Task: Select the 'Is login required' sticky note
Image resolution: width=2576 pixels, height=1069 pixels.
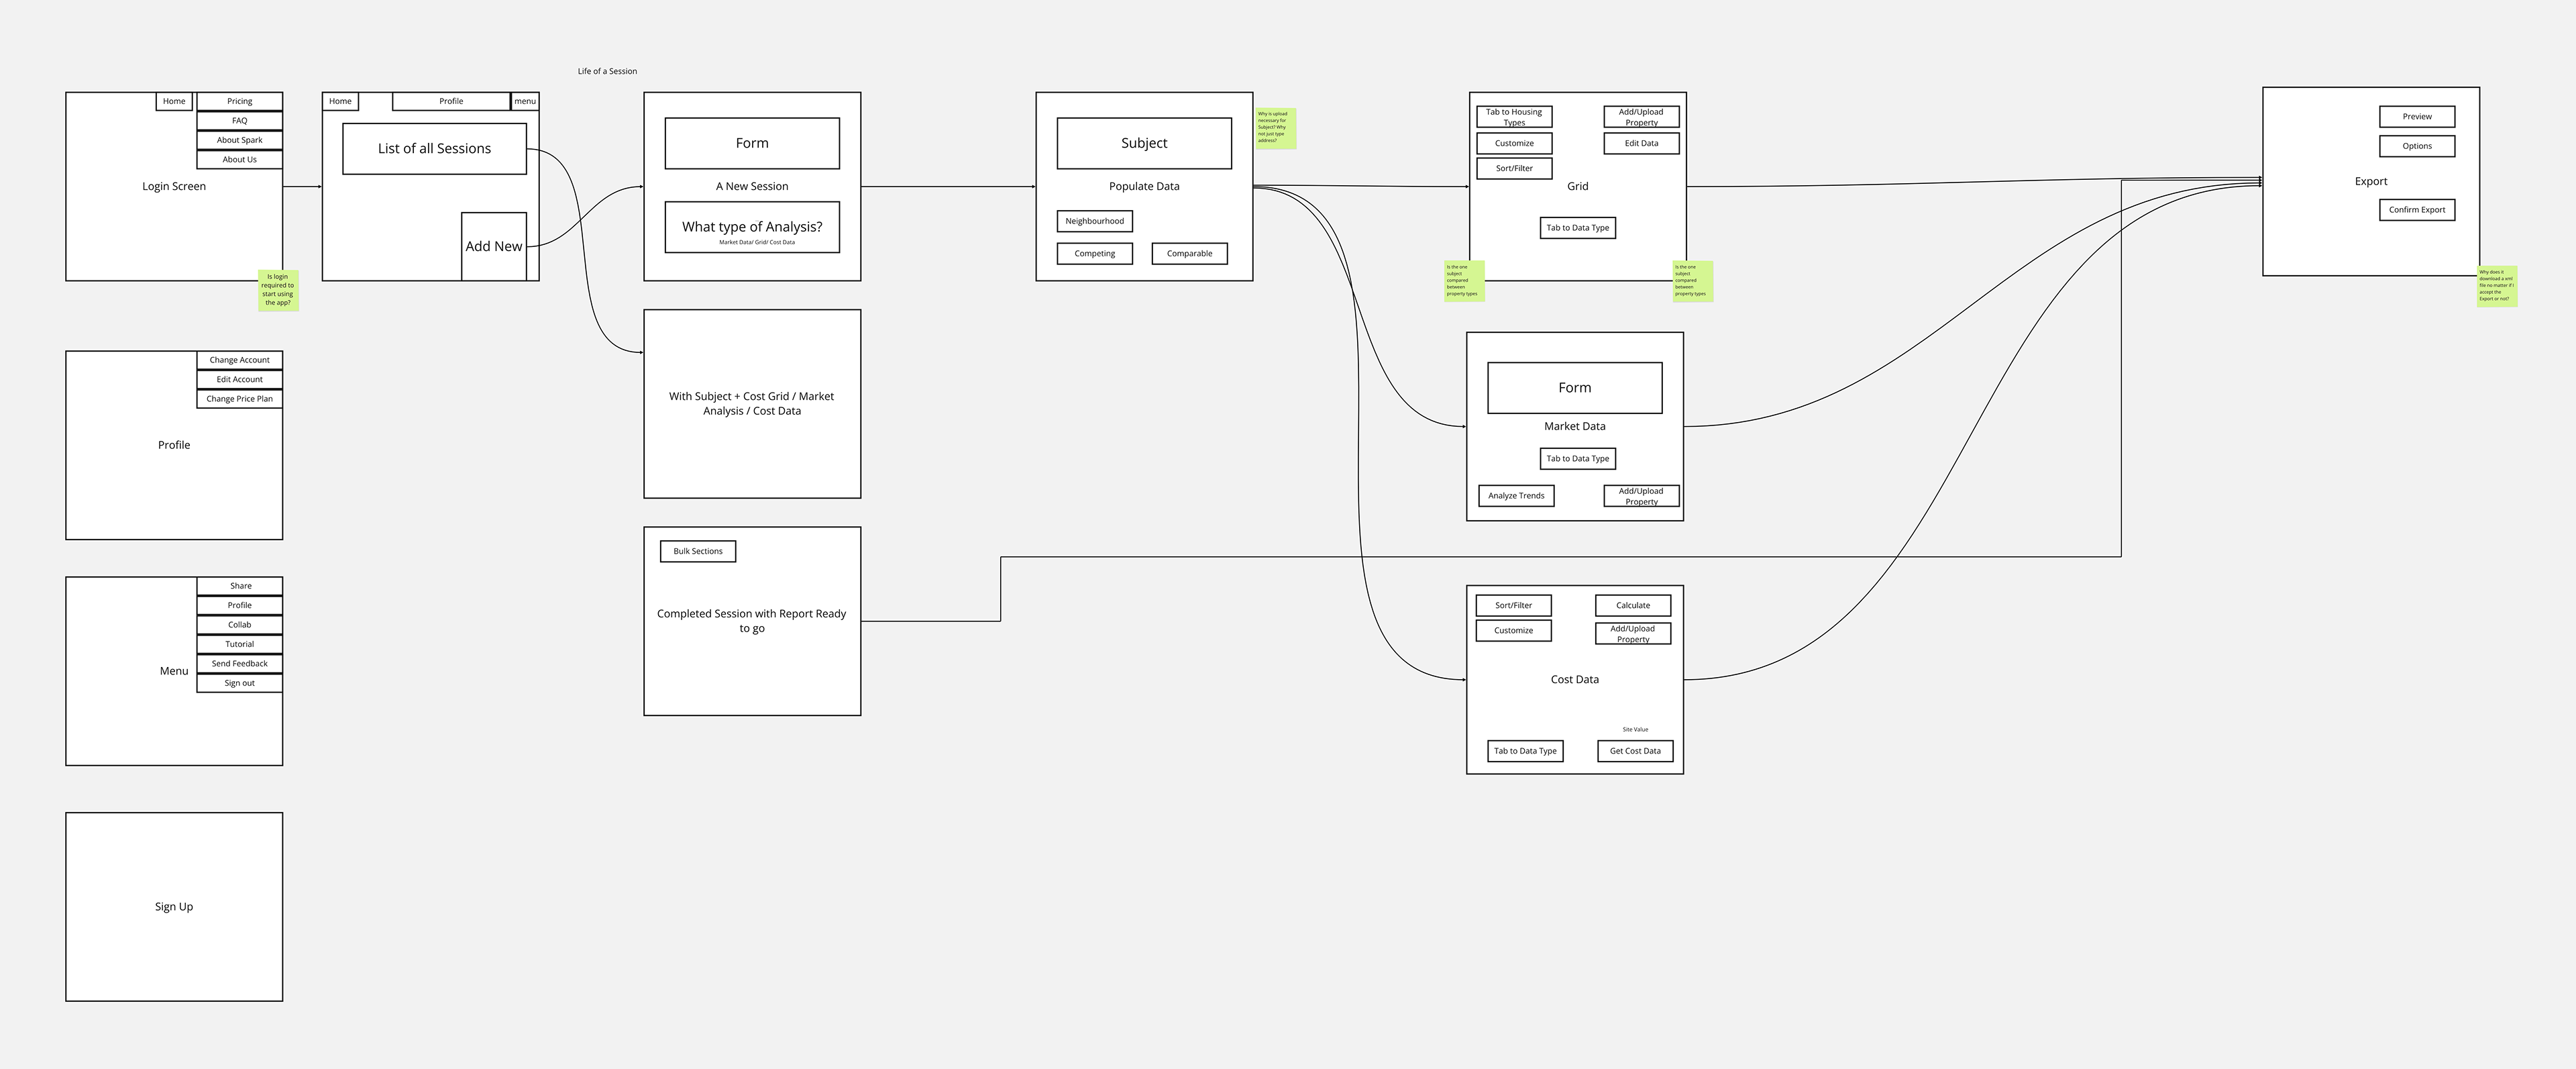Action: coord(278,290)
